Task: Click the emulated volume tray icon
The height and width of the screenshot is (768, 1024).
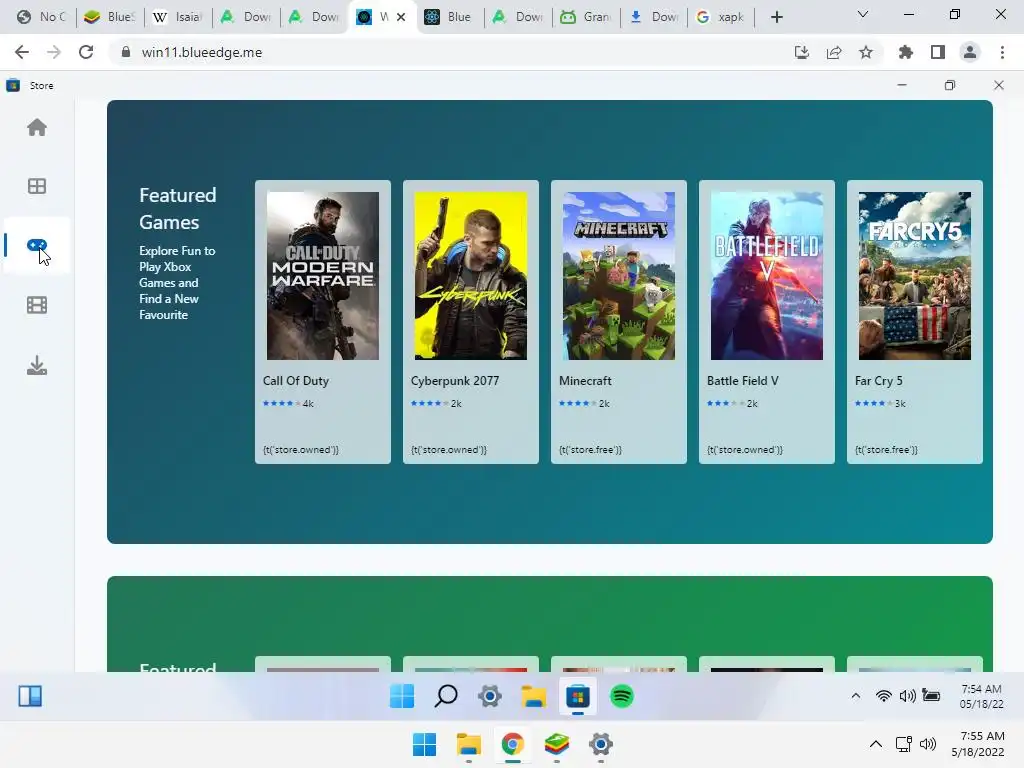Action: click(x=907, y=696)
